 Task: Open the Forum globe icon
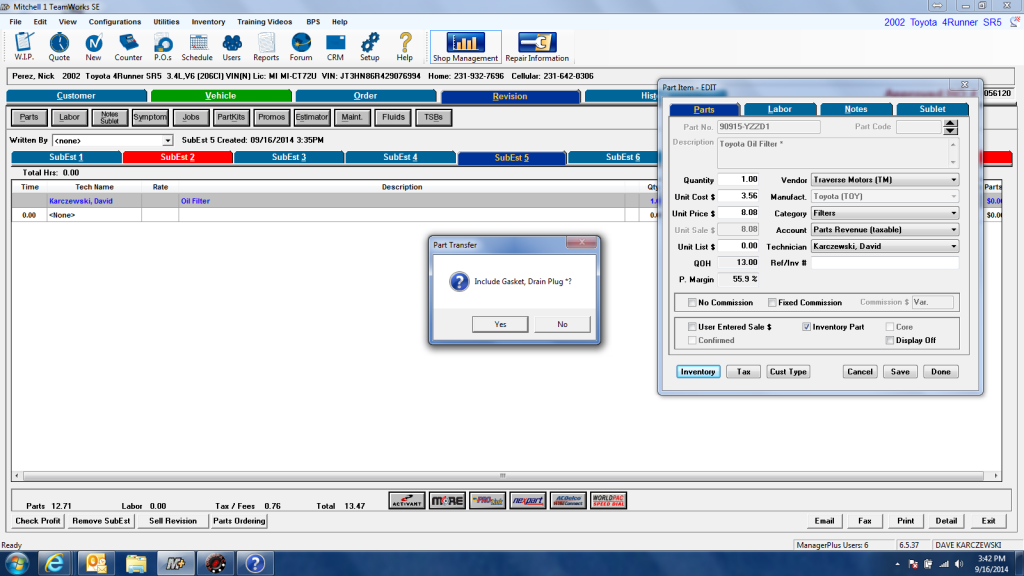(301, 46)
